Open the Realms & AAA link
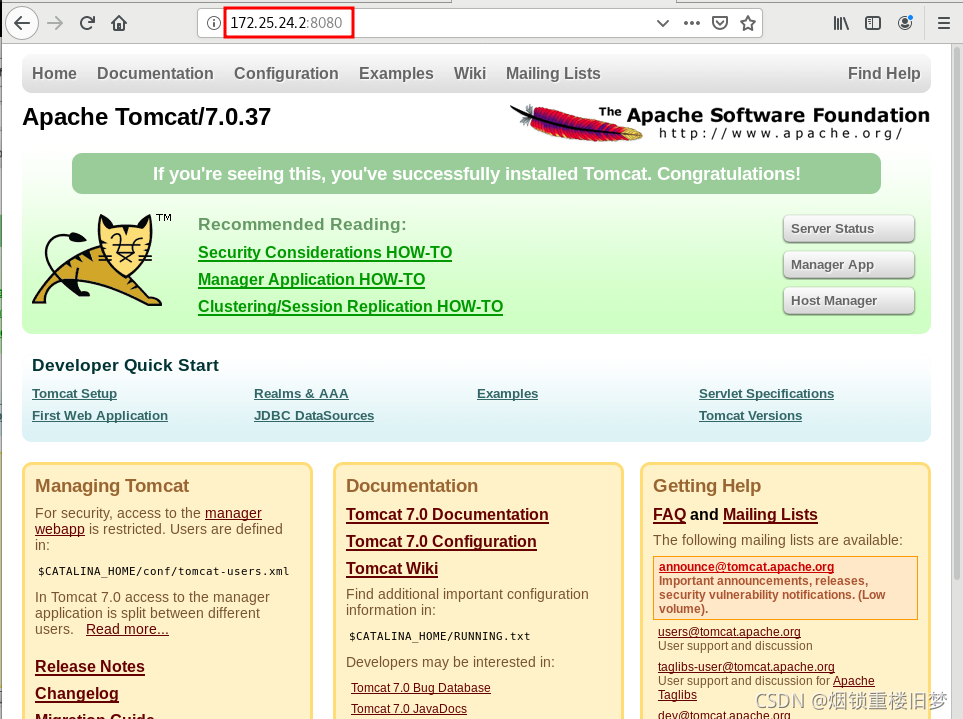This screenshot has width=963, height=719. click(301, 394)
